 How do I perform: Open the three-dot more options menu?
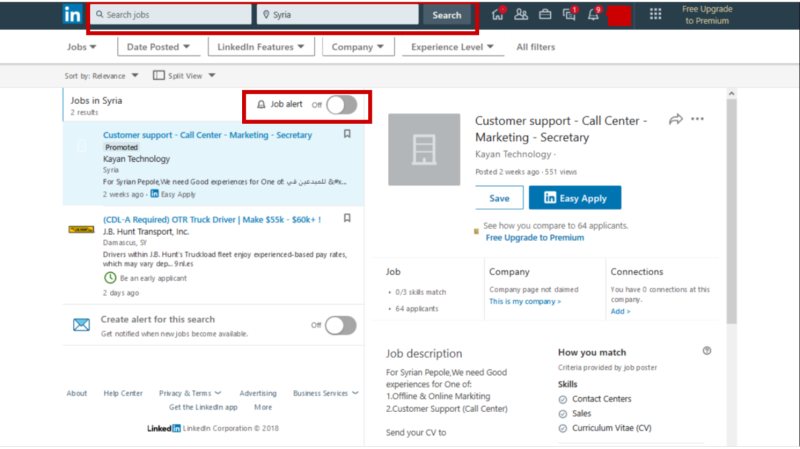tap(698, 119)
